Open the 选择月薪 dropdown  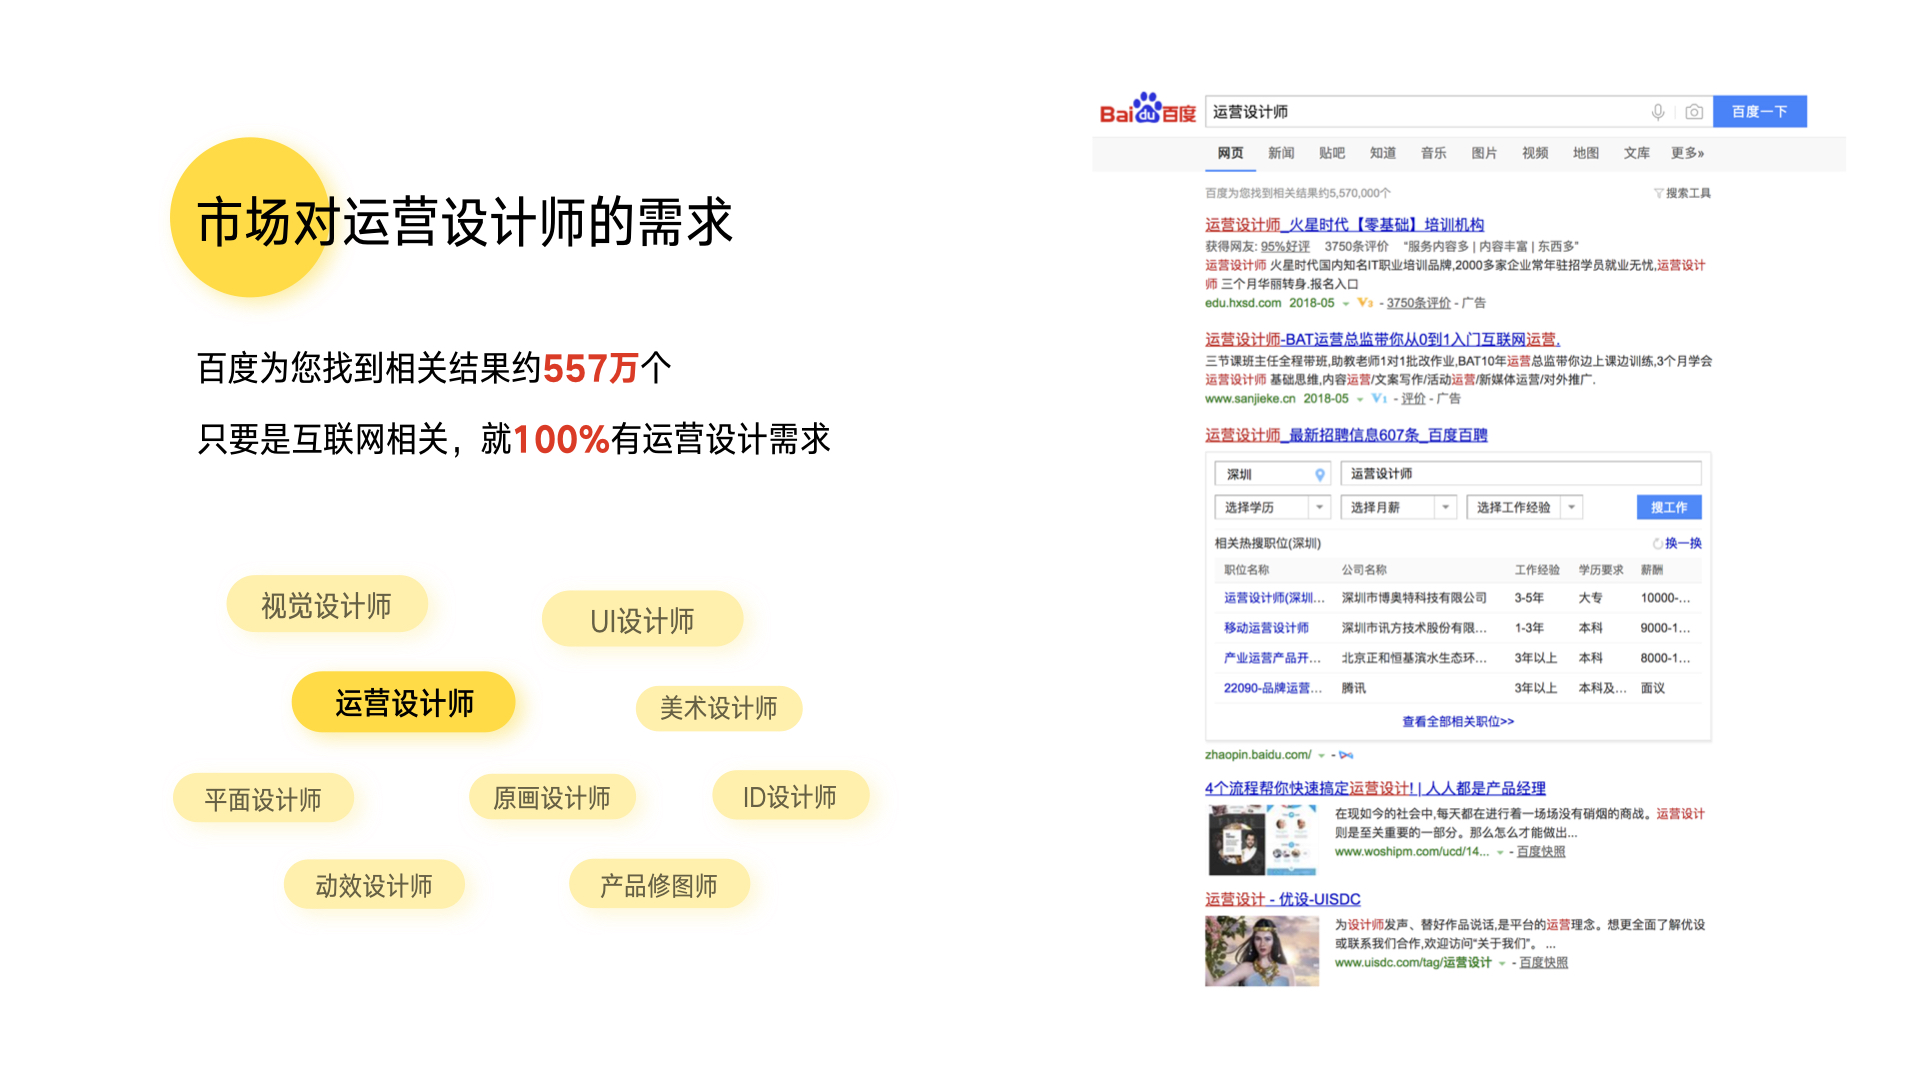1445,508
